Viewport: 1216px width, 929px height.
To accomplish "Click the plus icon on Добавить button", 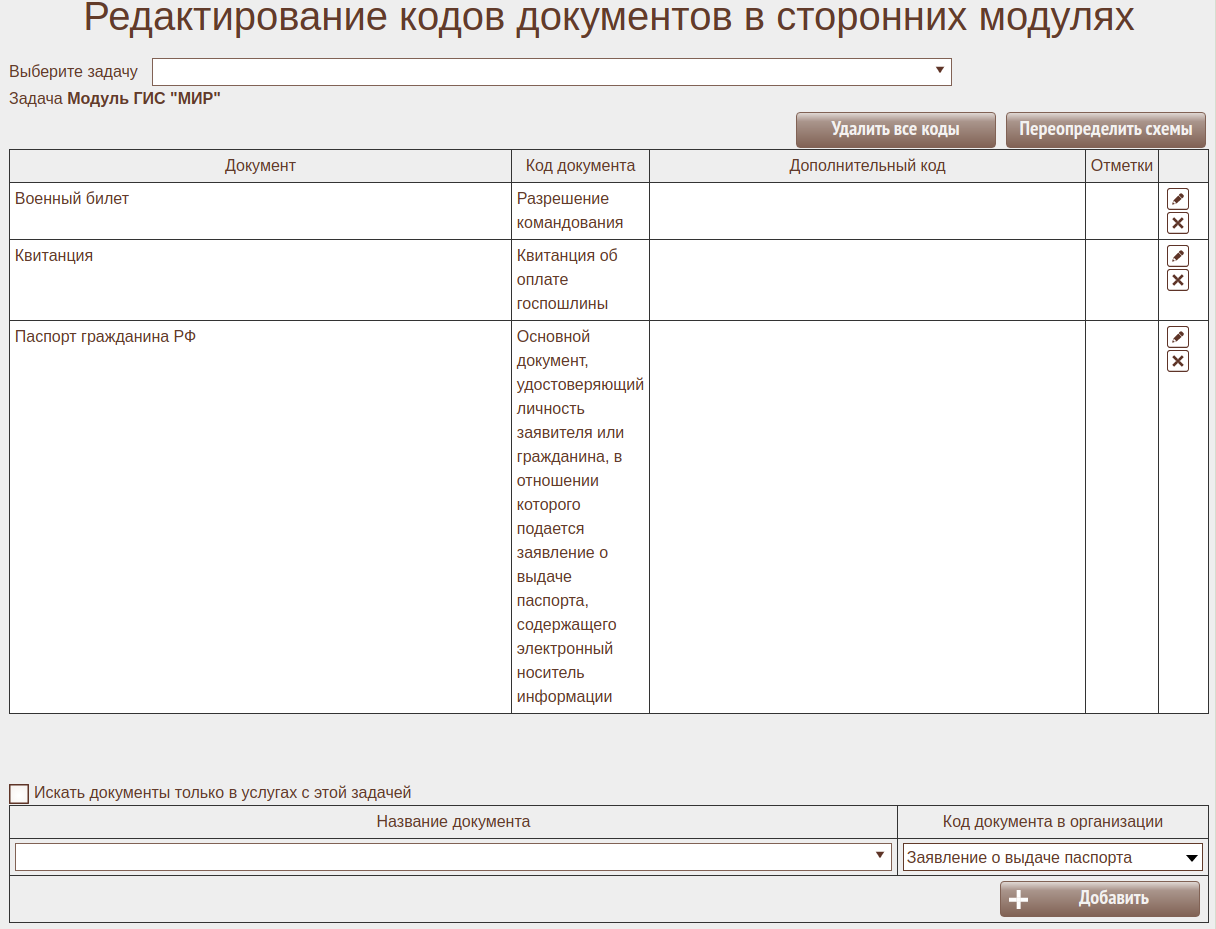I will (x=1018, y=899).
